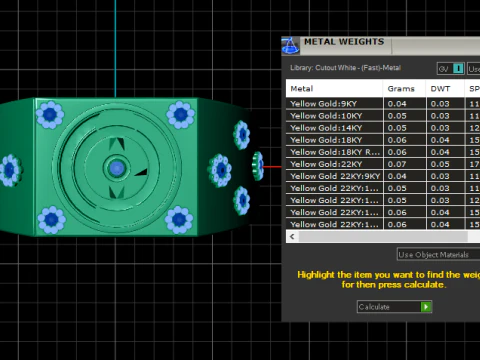Click the horizontal scrollbar track in table
The width and height of the screenshot is (480, 360).
point(383,236)
